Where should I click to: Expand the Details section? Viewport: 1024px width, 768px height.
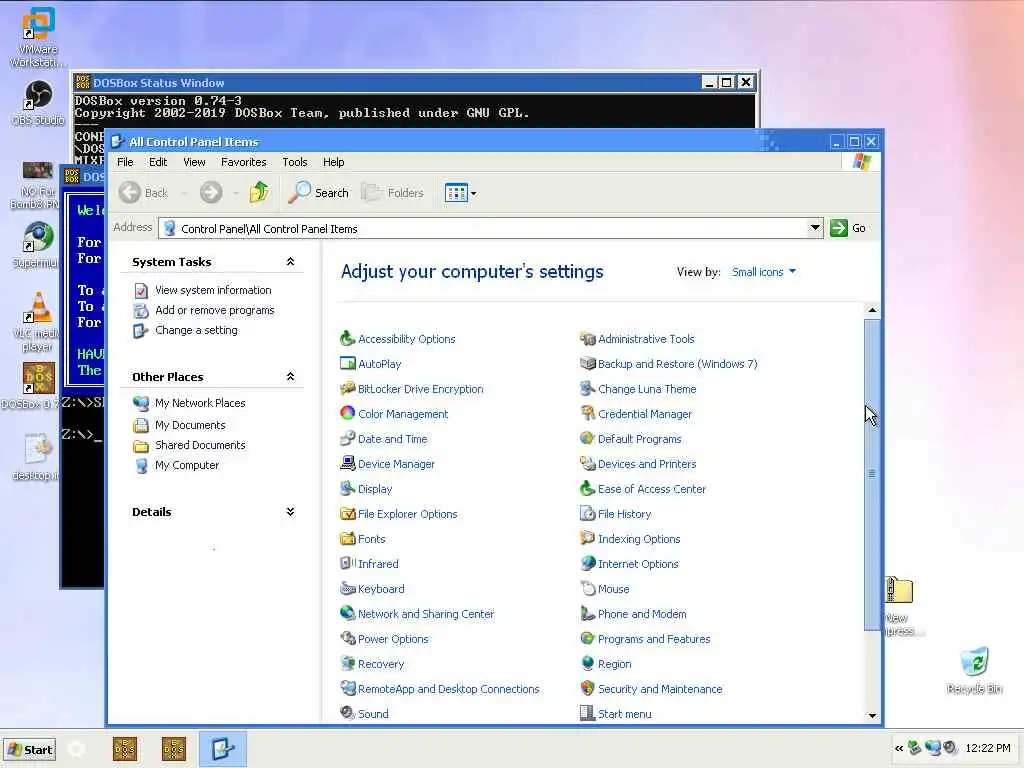[x=291, y=511]
